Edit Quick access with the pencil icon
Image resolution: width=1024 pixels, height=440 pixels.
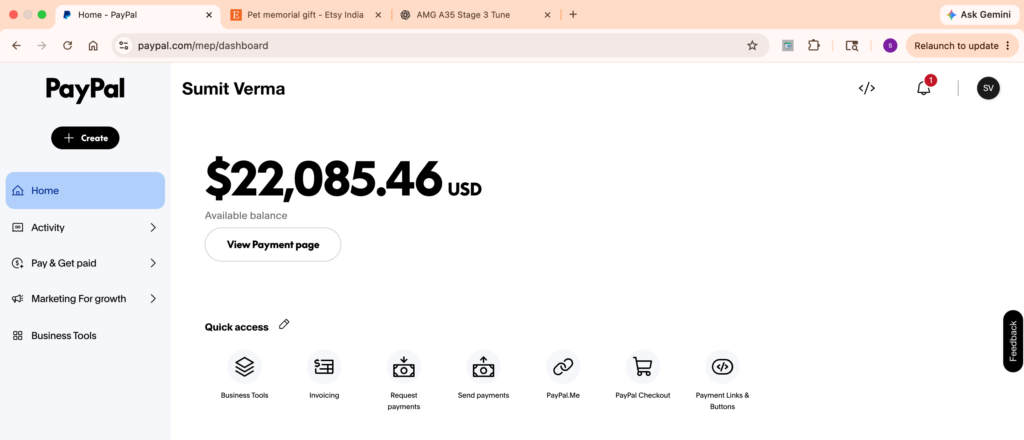[x=284, y=324]
